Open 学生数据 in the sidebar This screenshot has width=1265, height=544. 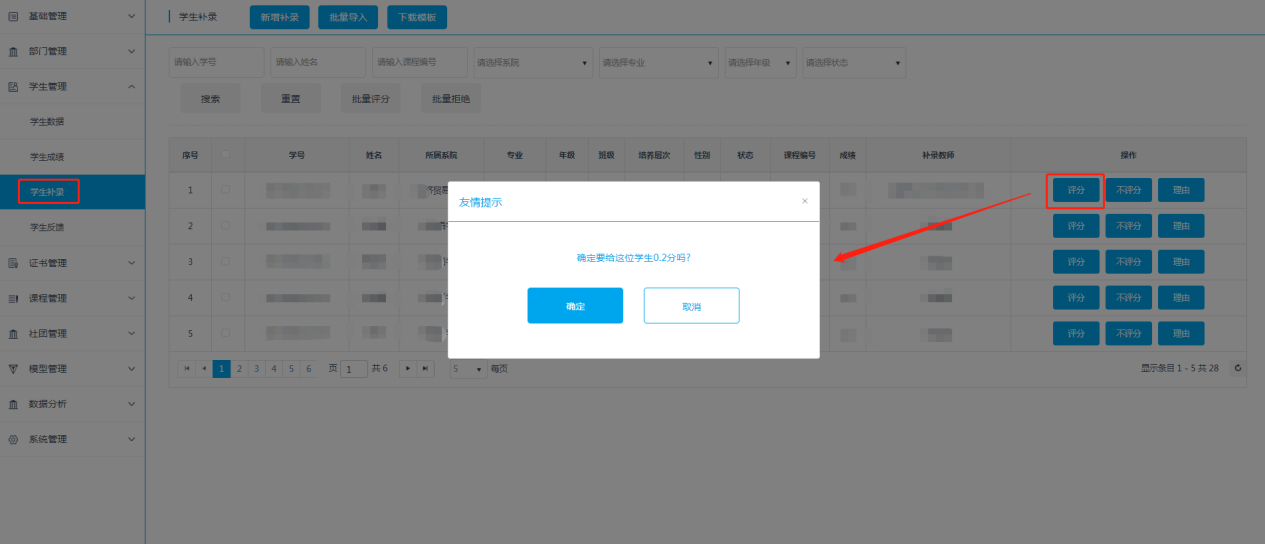pos(72,122)
